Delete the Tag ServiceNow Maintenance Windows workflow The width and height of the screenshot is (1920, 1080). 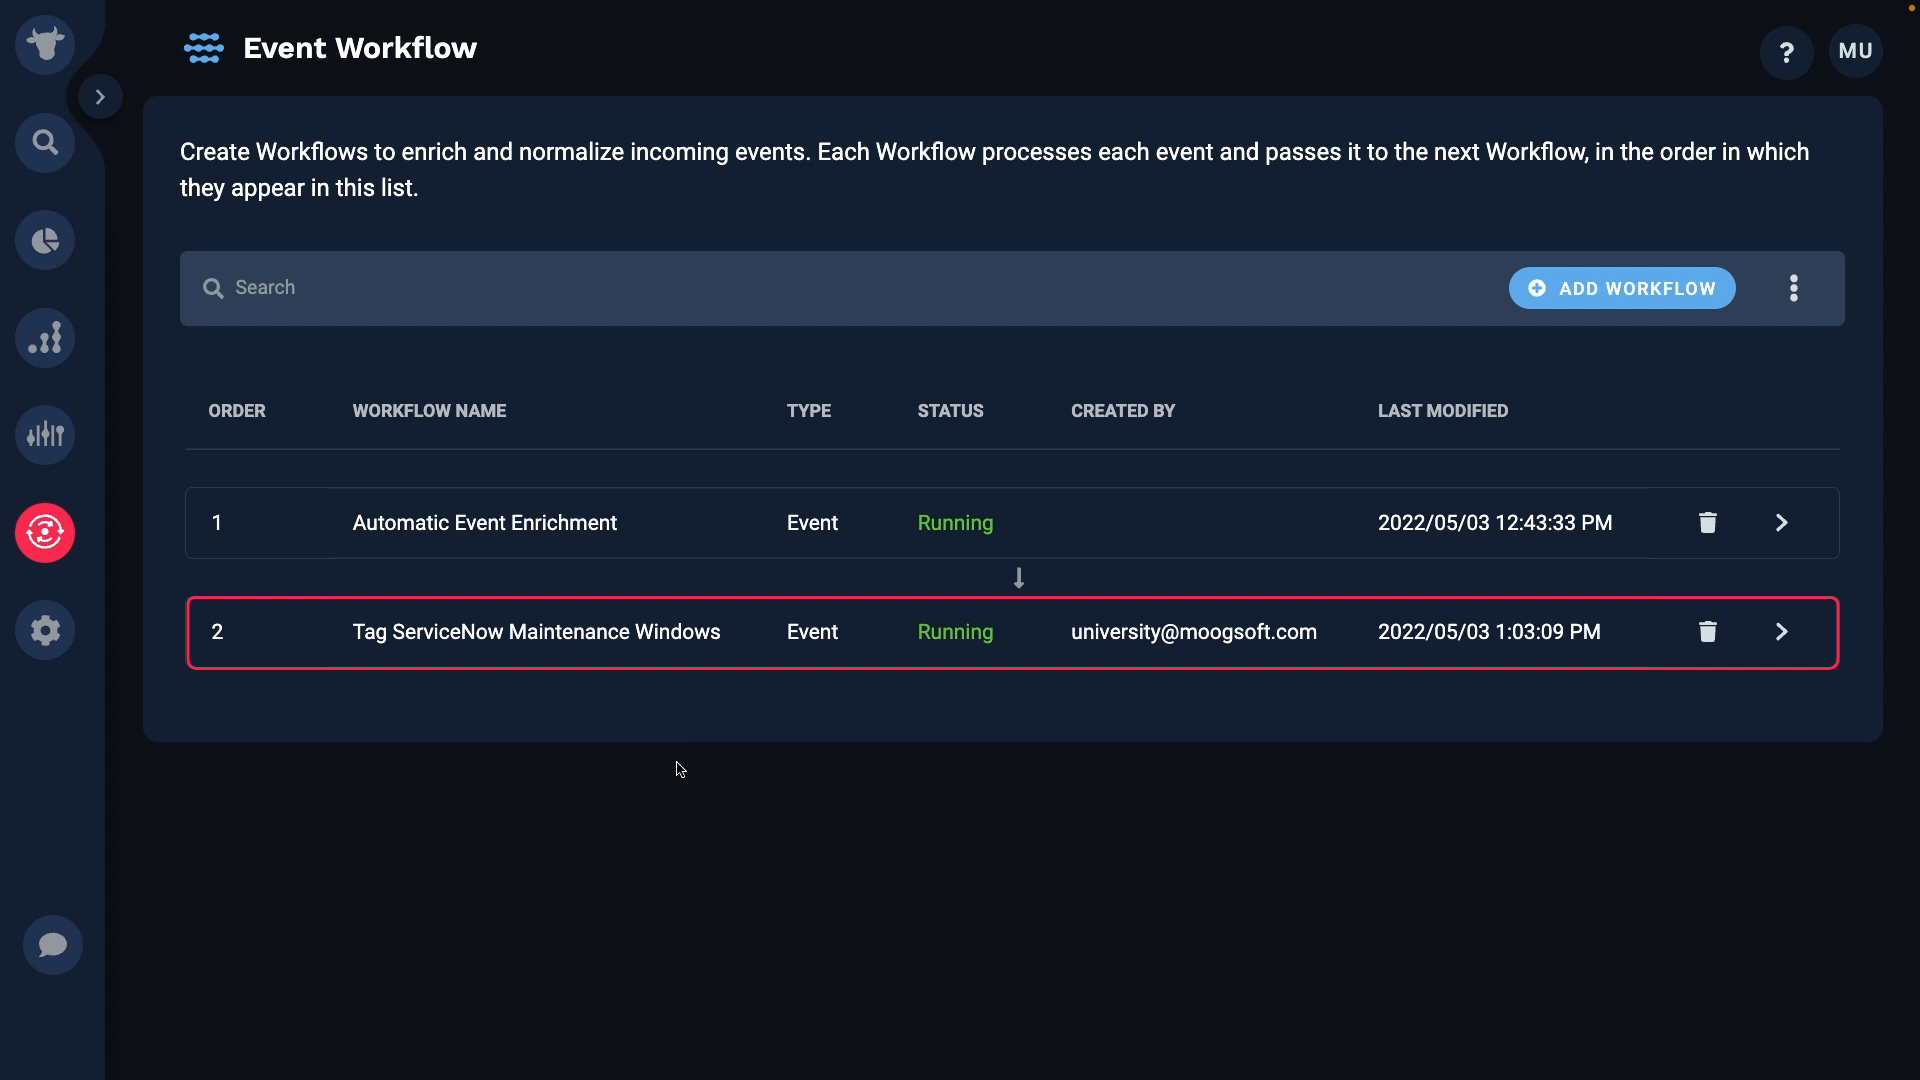pos(1708,632)
